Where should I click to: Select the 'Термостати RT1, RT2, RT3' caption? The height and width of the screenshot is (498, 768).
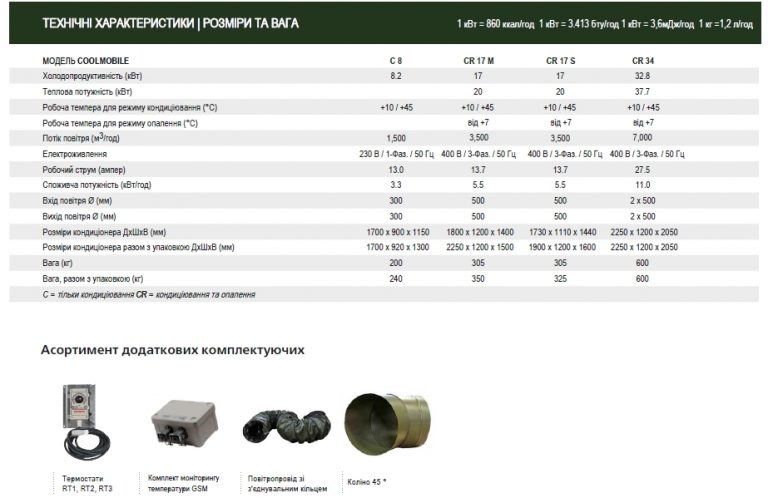87,483
